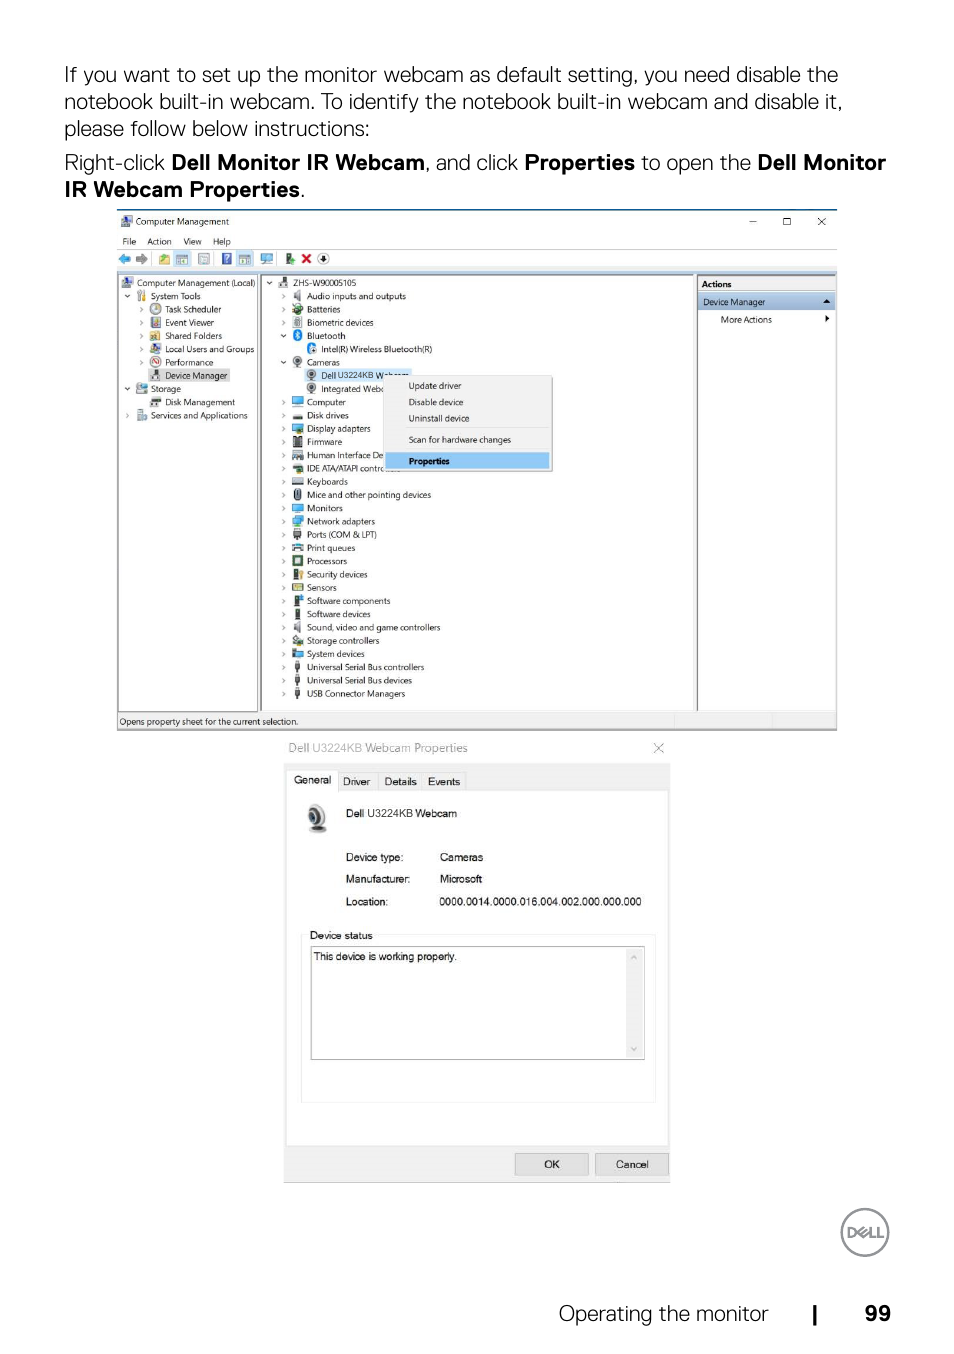Click the Forward arrow in the toolbar

tap(141, 259)
